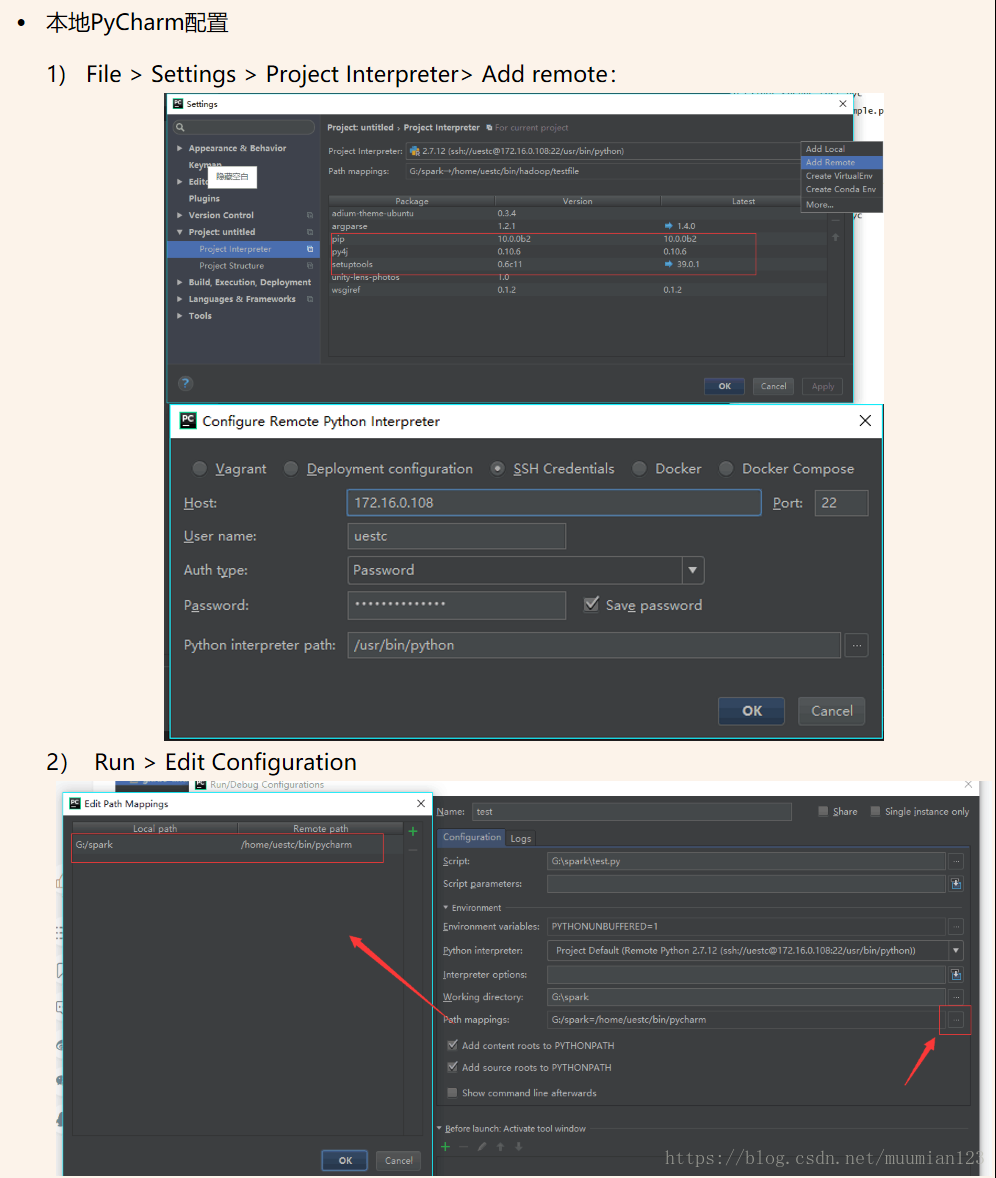Expand the Tools settings node
Image resolution: width=996 pixels, height=1178 pixels.
180,316
